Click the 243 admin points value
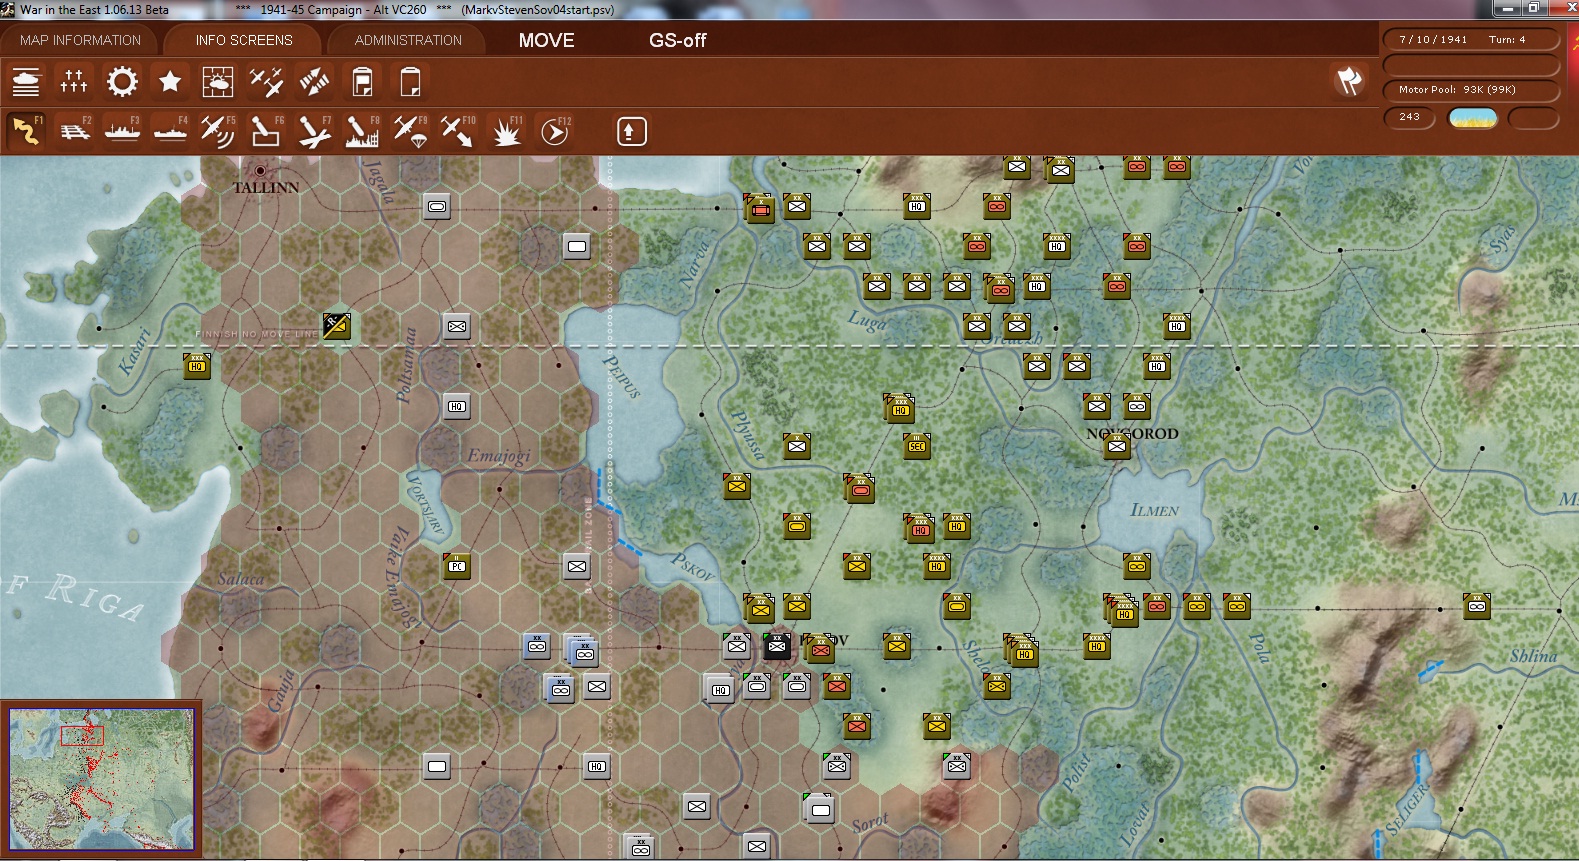 pos(1410,117)
